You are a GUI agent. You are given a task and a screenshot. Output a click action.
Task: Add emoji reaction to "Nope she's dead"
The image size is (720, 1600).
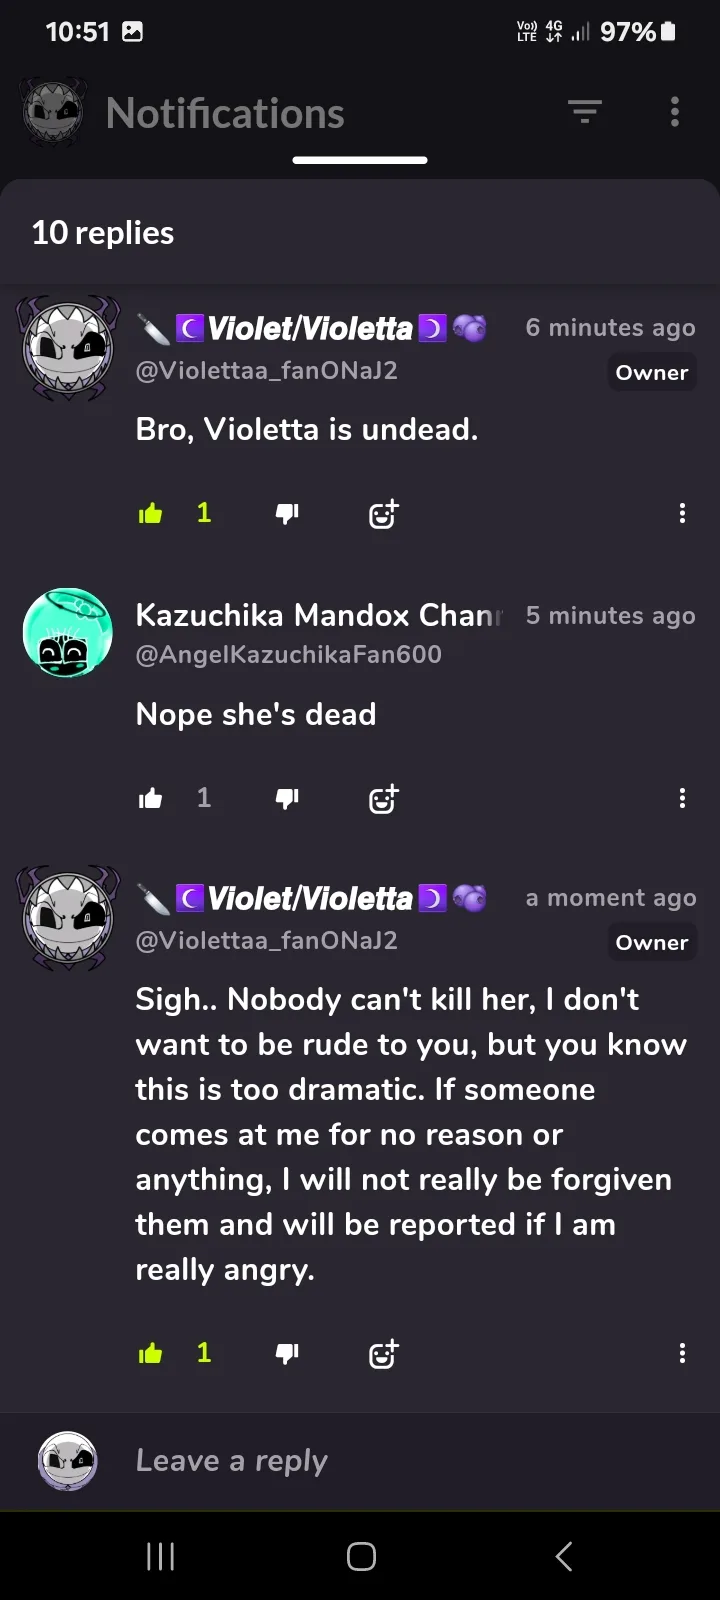384,798
